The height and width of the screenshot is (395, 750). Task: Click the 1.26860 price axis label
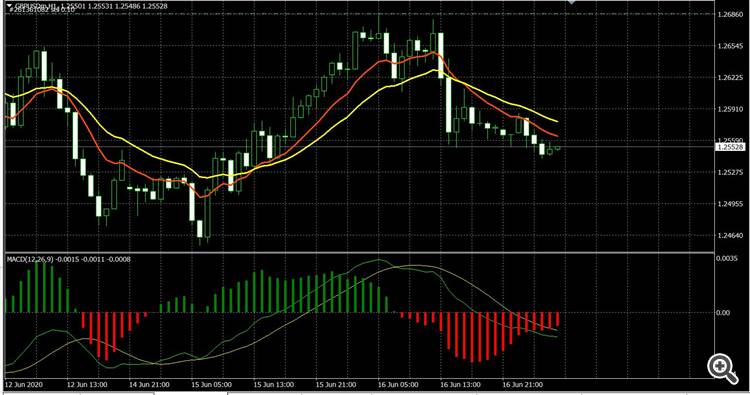pyautogui.click(x=730, y=15)
